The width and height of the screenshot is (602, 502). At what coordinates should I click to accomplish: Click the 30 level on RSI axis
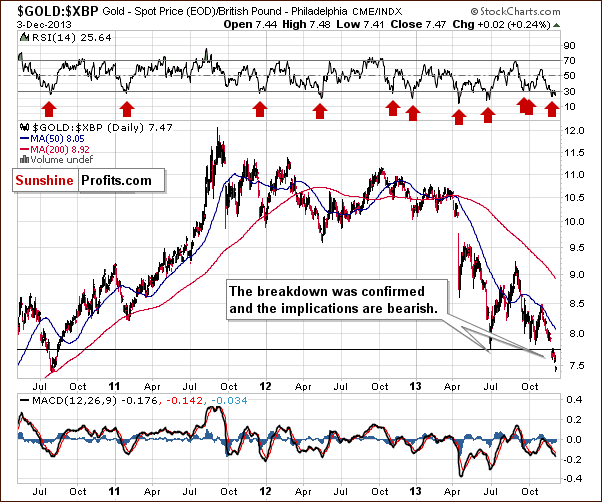(569, 91)
